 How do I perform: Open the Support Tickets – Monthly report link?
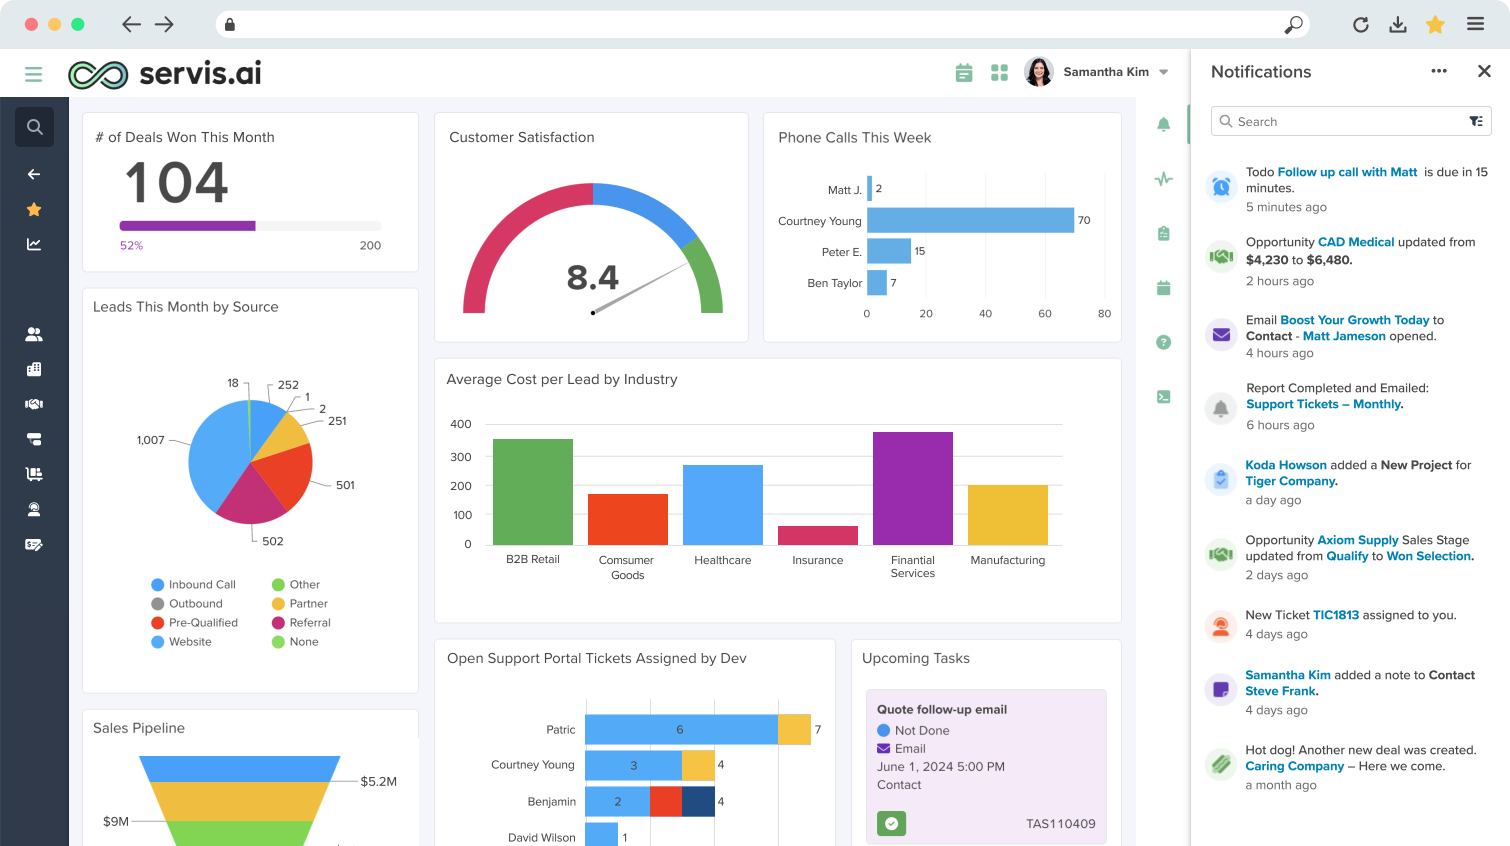pyautogui.click(x=1325, y=404)
